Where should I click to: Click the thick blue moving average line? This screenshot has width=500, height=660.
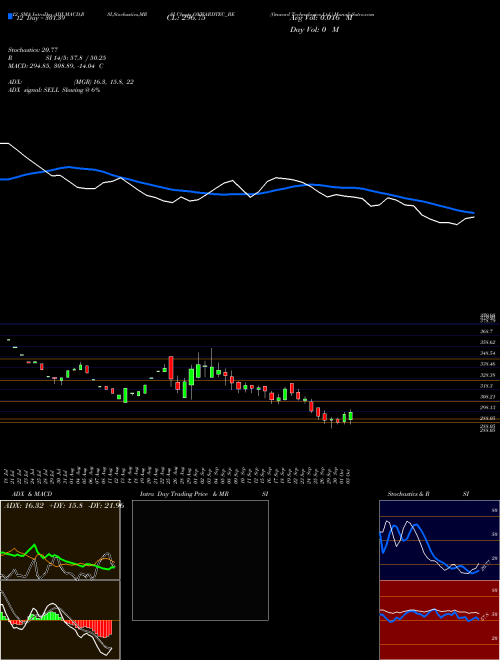pyautogui.click(x=236, y=194)
